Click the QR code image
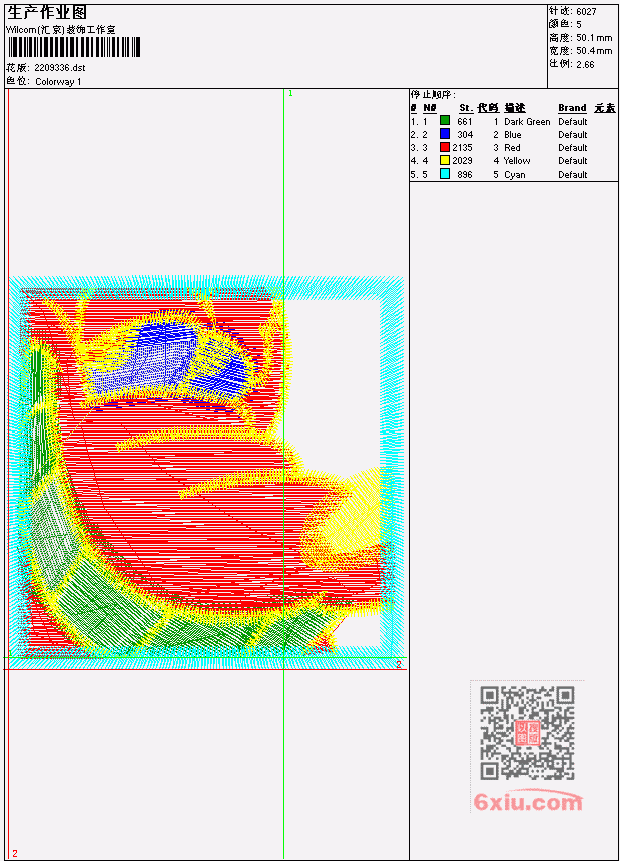Image resolution: width=620 pixels, height=861 pixels. 527,732
